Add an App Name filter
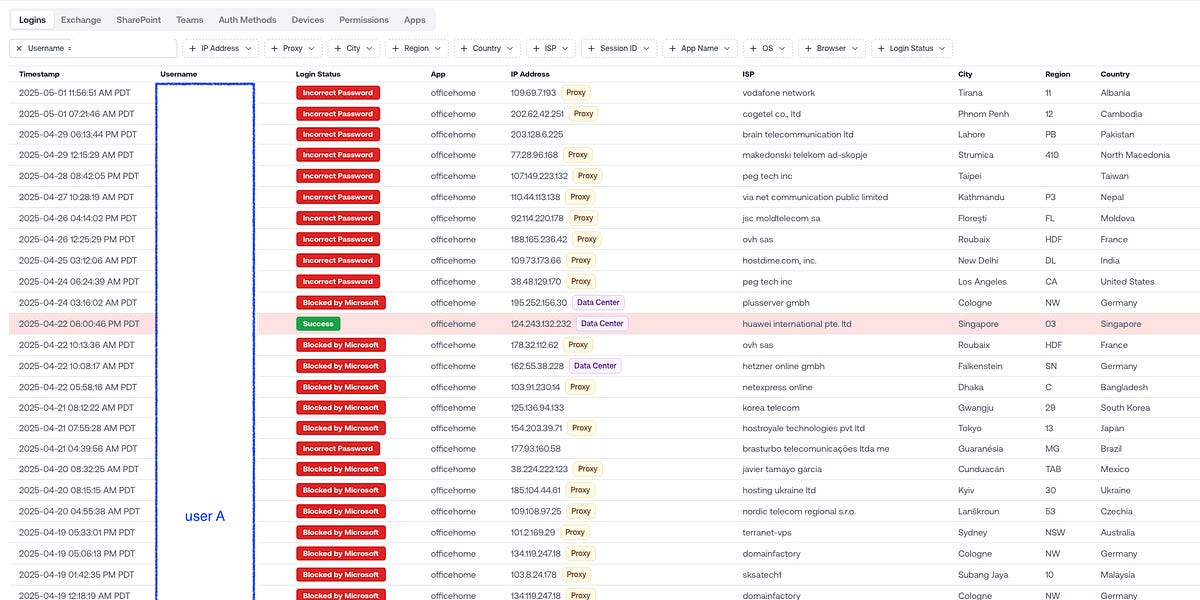 (x=700, y=48)
